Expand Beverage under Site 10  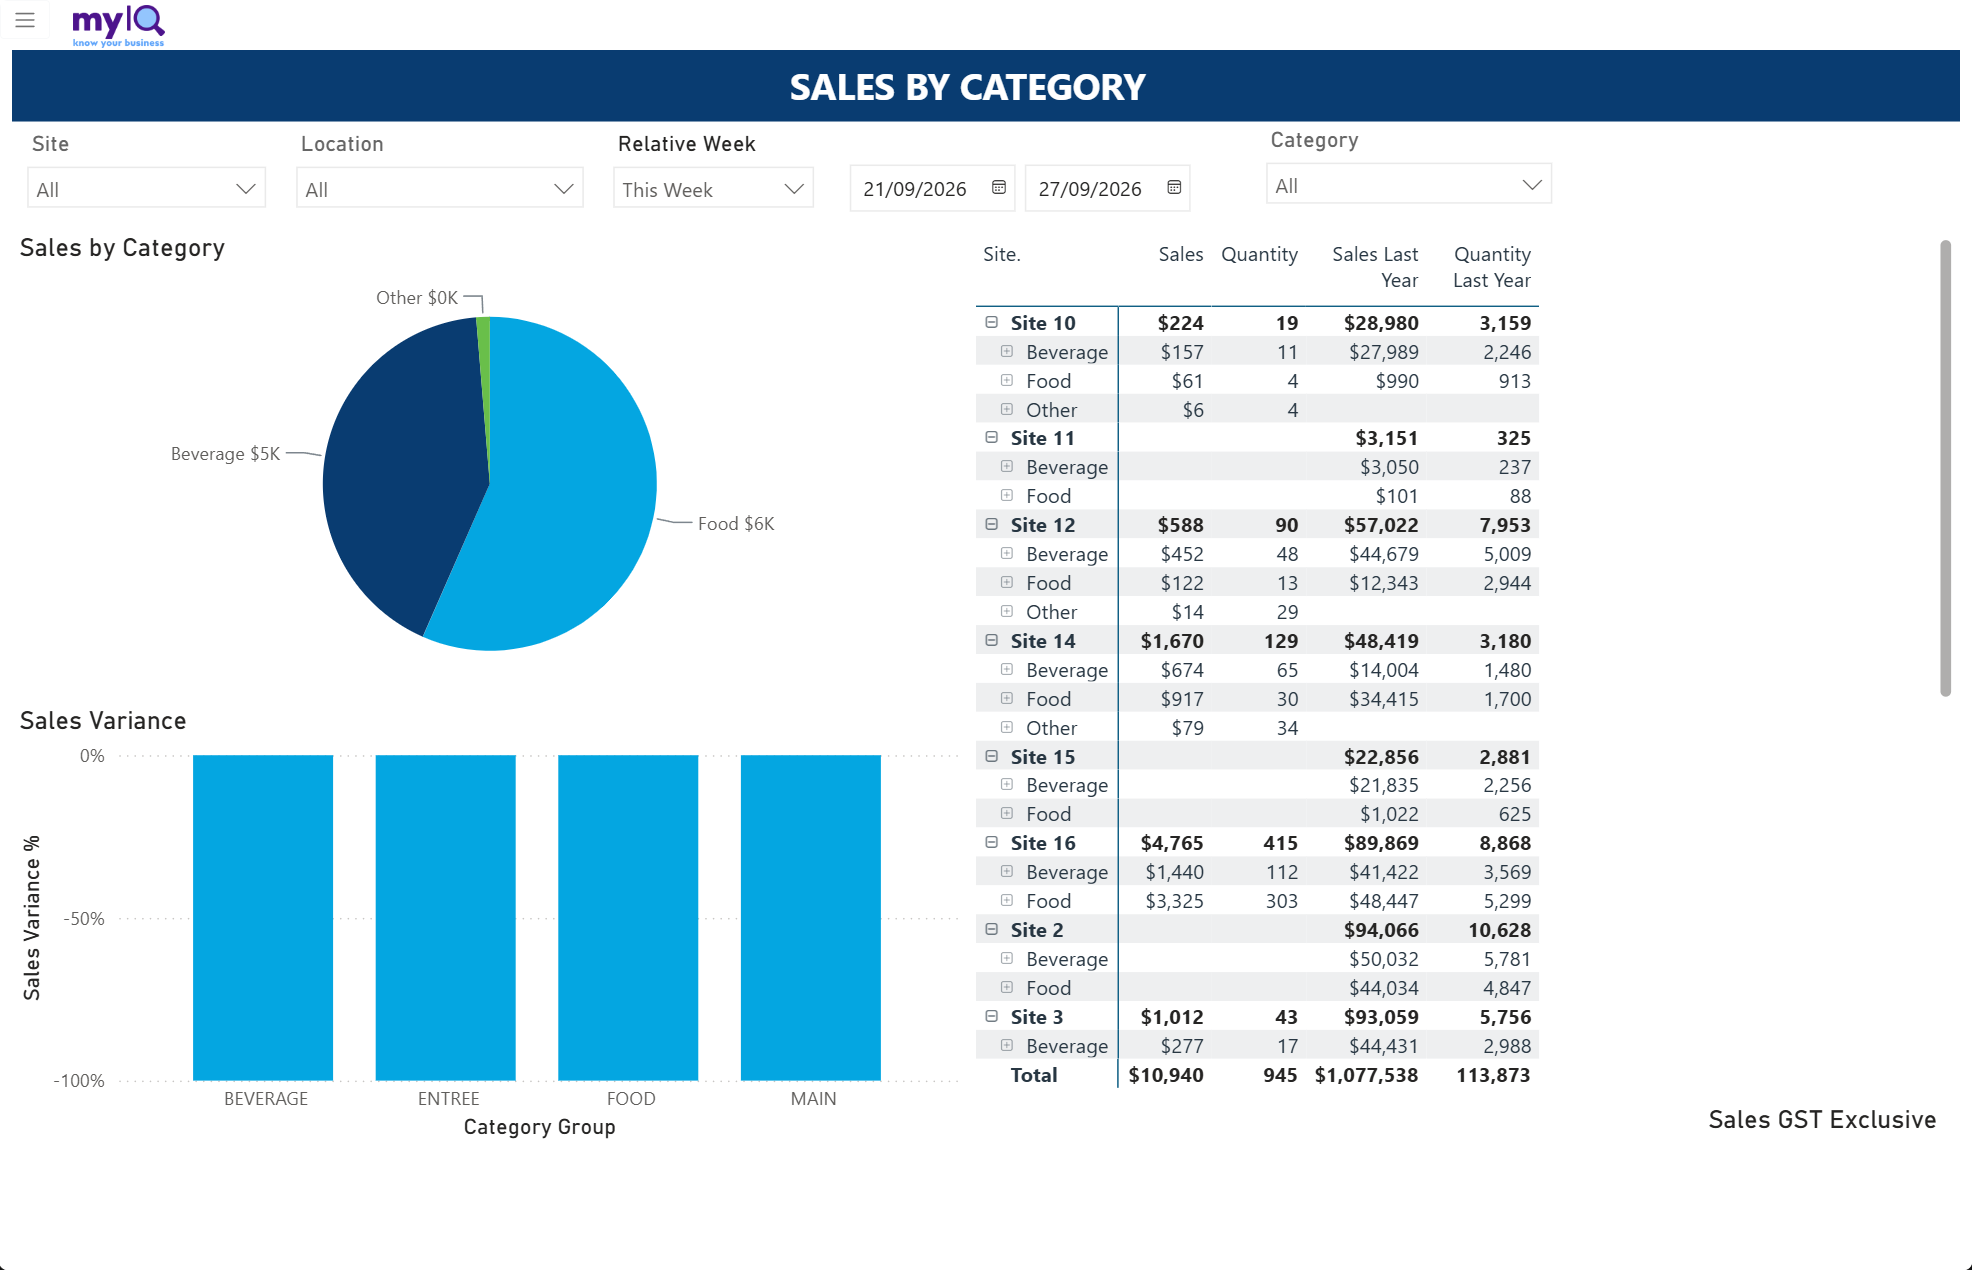(1007, 351)
